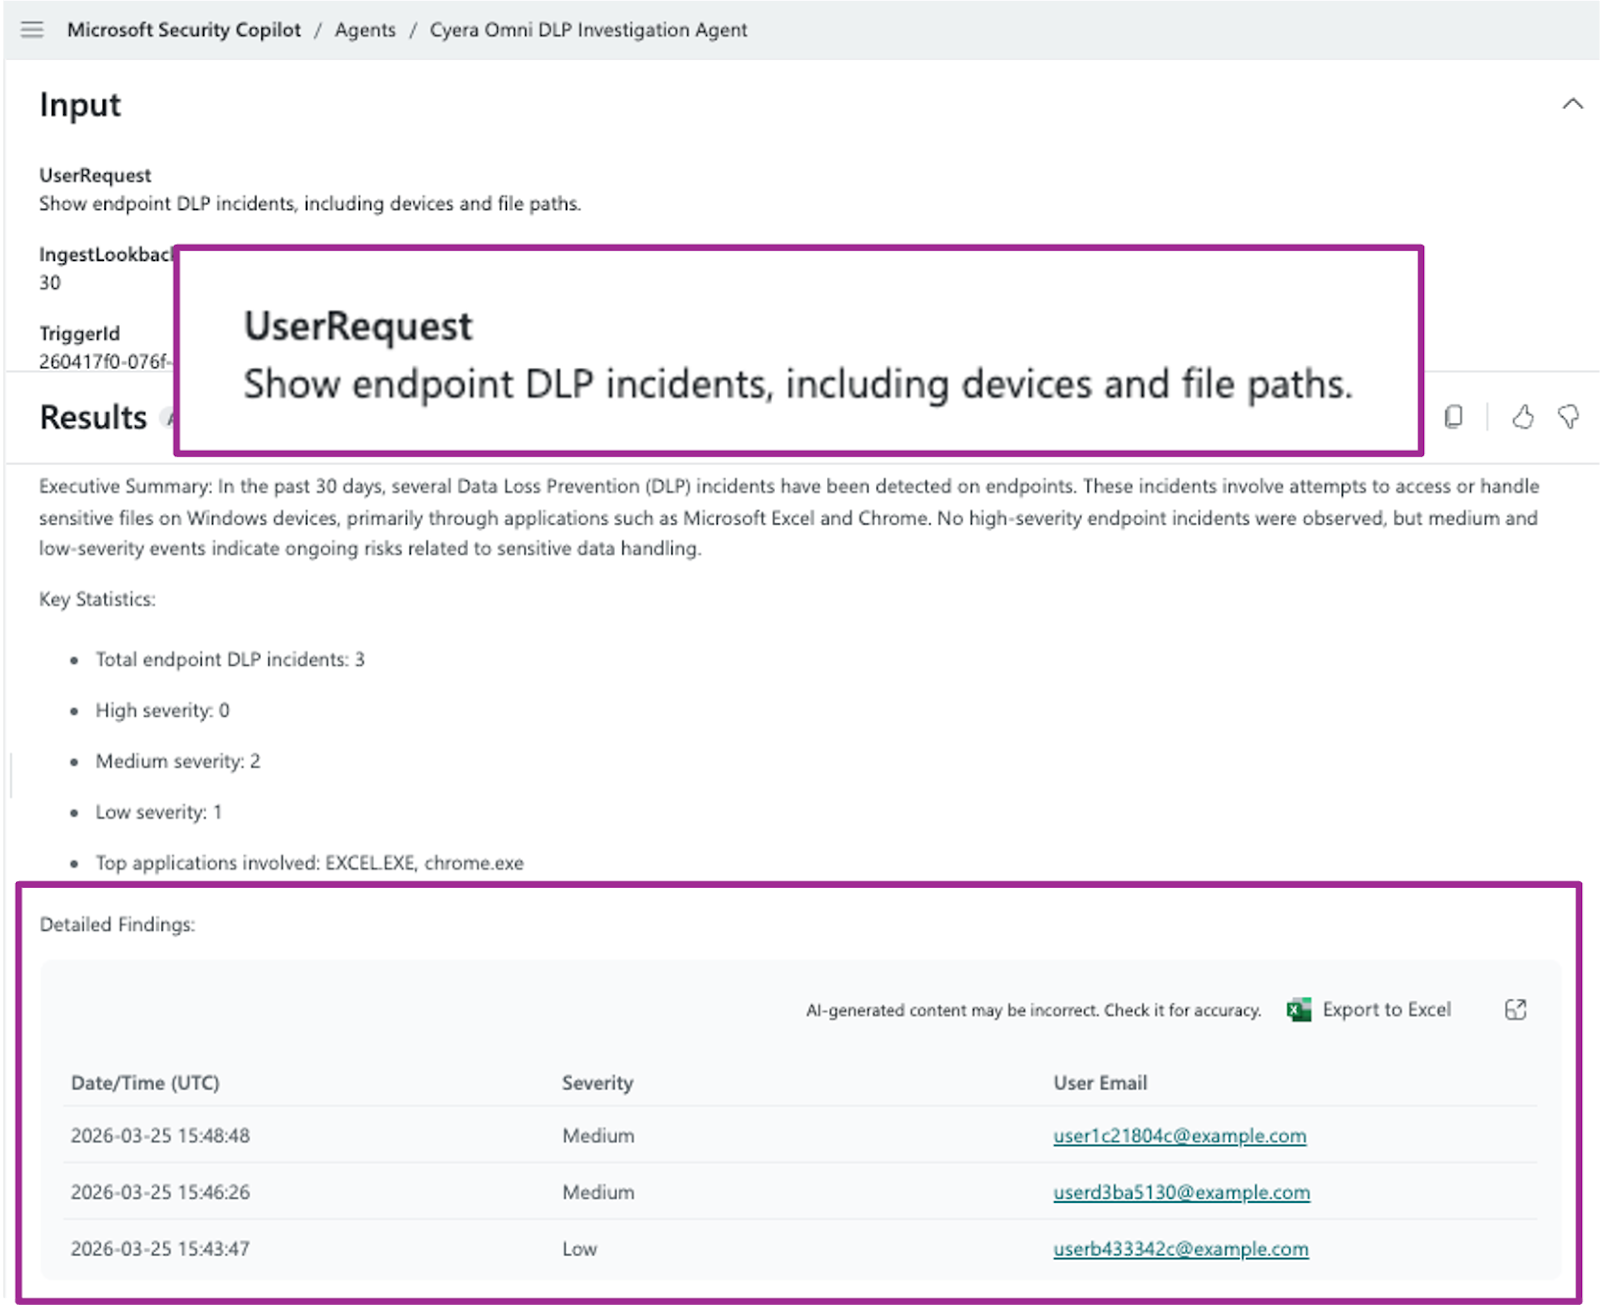Screen dimensions: 1600x1308
Task: Collapse the Input section chevron
Action: [1572, 104]
